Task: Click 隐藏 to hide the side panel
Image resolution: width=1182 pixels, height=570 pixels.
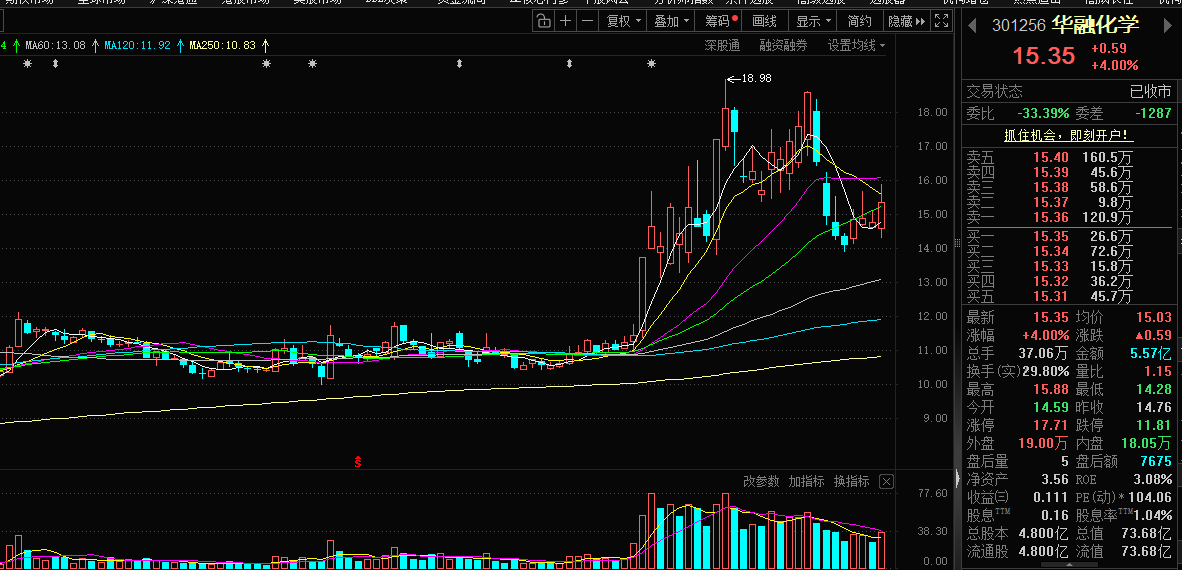Action: (x=905, y=21)
